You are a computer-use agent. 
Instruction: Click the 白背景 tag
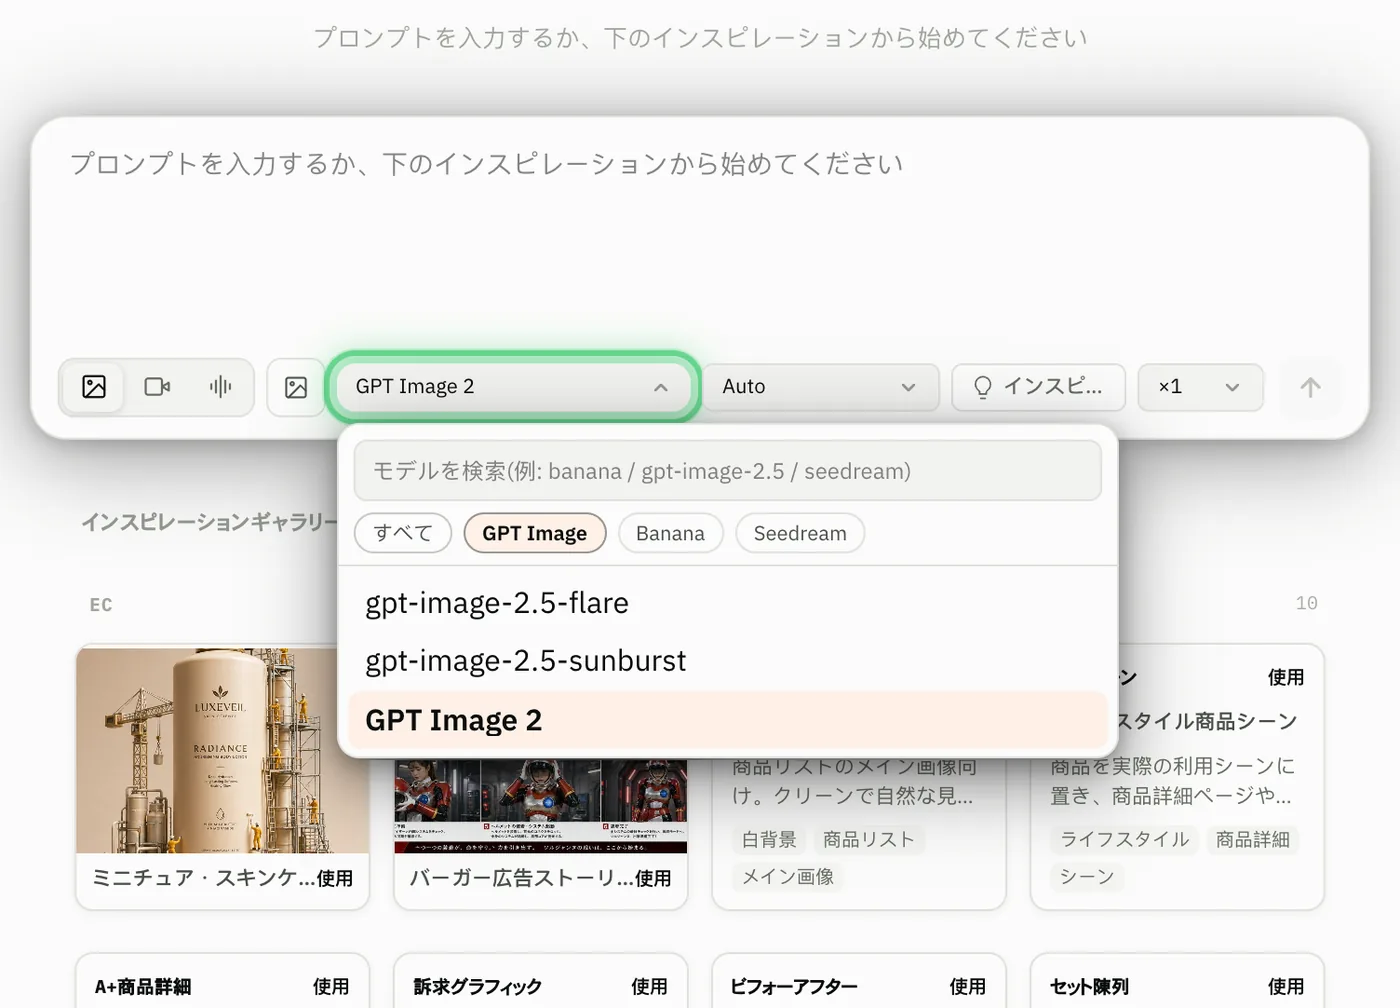tap(769, 840)
